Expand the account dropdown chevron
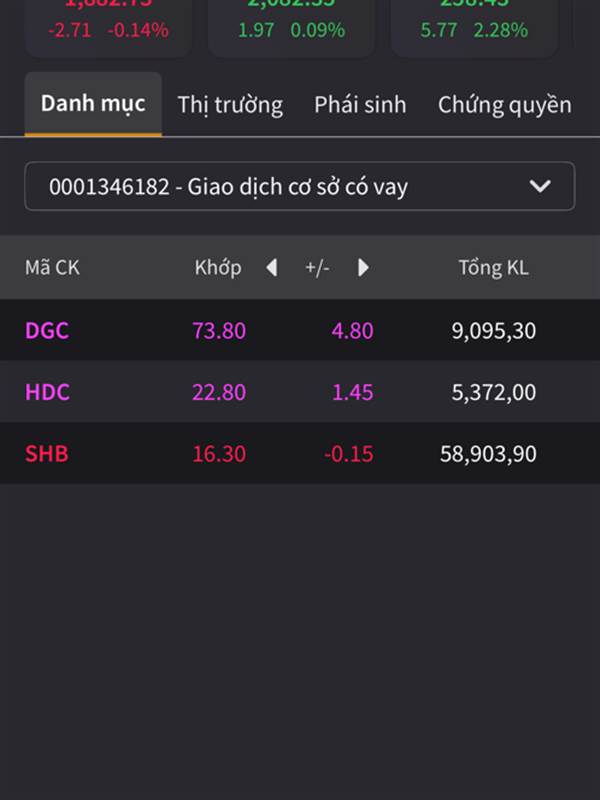The height and width of the screenshot is (800, 600). click(540, 186)
